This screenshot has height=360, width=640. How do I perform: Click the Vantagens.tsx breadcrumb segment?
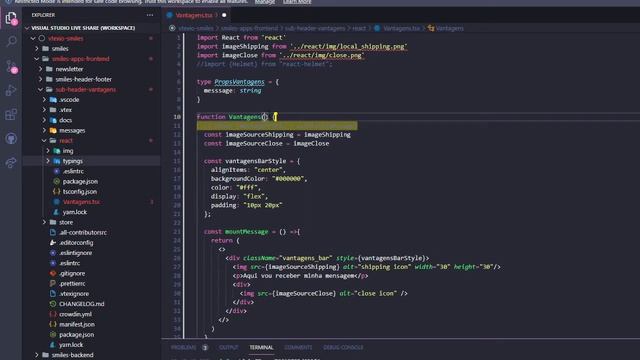pyautogui.click(x=401, y=28)
